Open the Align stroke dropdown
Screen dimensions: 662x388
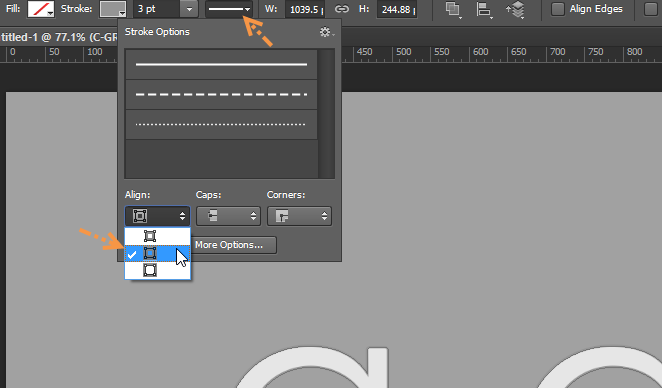pos(157,216)
